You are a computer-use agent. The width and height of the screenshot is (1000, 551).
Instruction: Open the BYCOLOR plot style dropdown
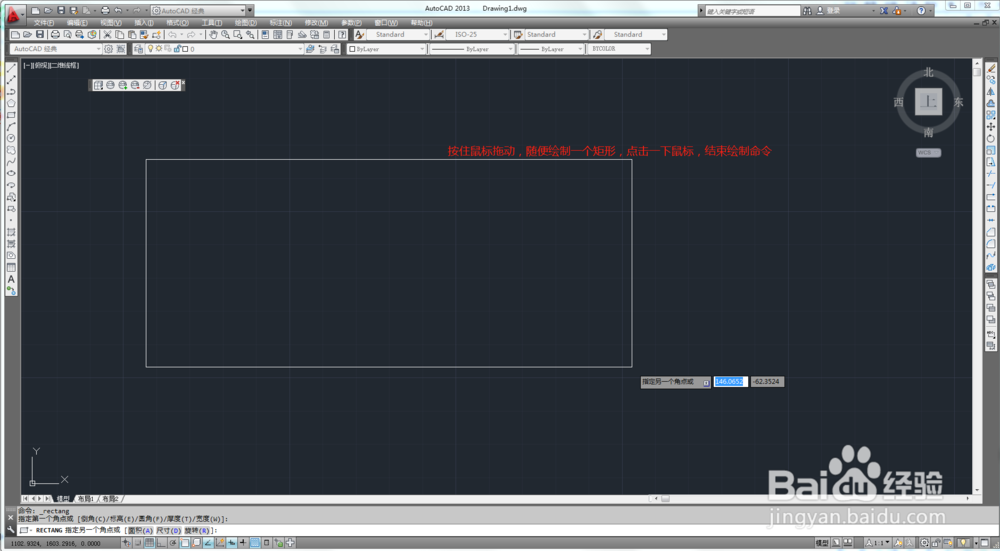[619, 48]
